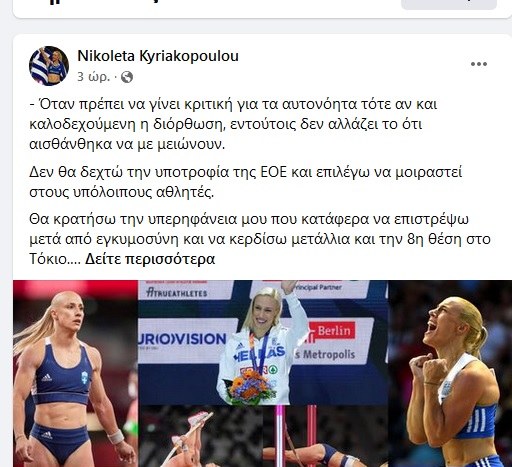
Task: Click paragraph "Θα κρατήσω την υπερηφάνεια"
Action: (260, 239)
